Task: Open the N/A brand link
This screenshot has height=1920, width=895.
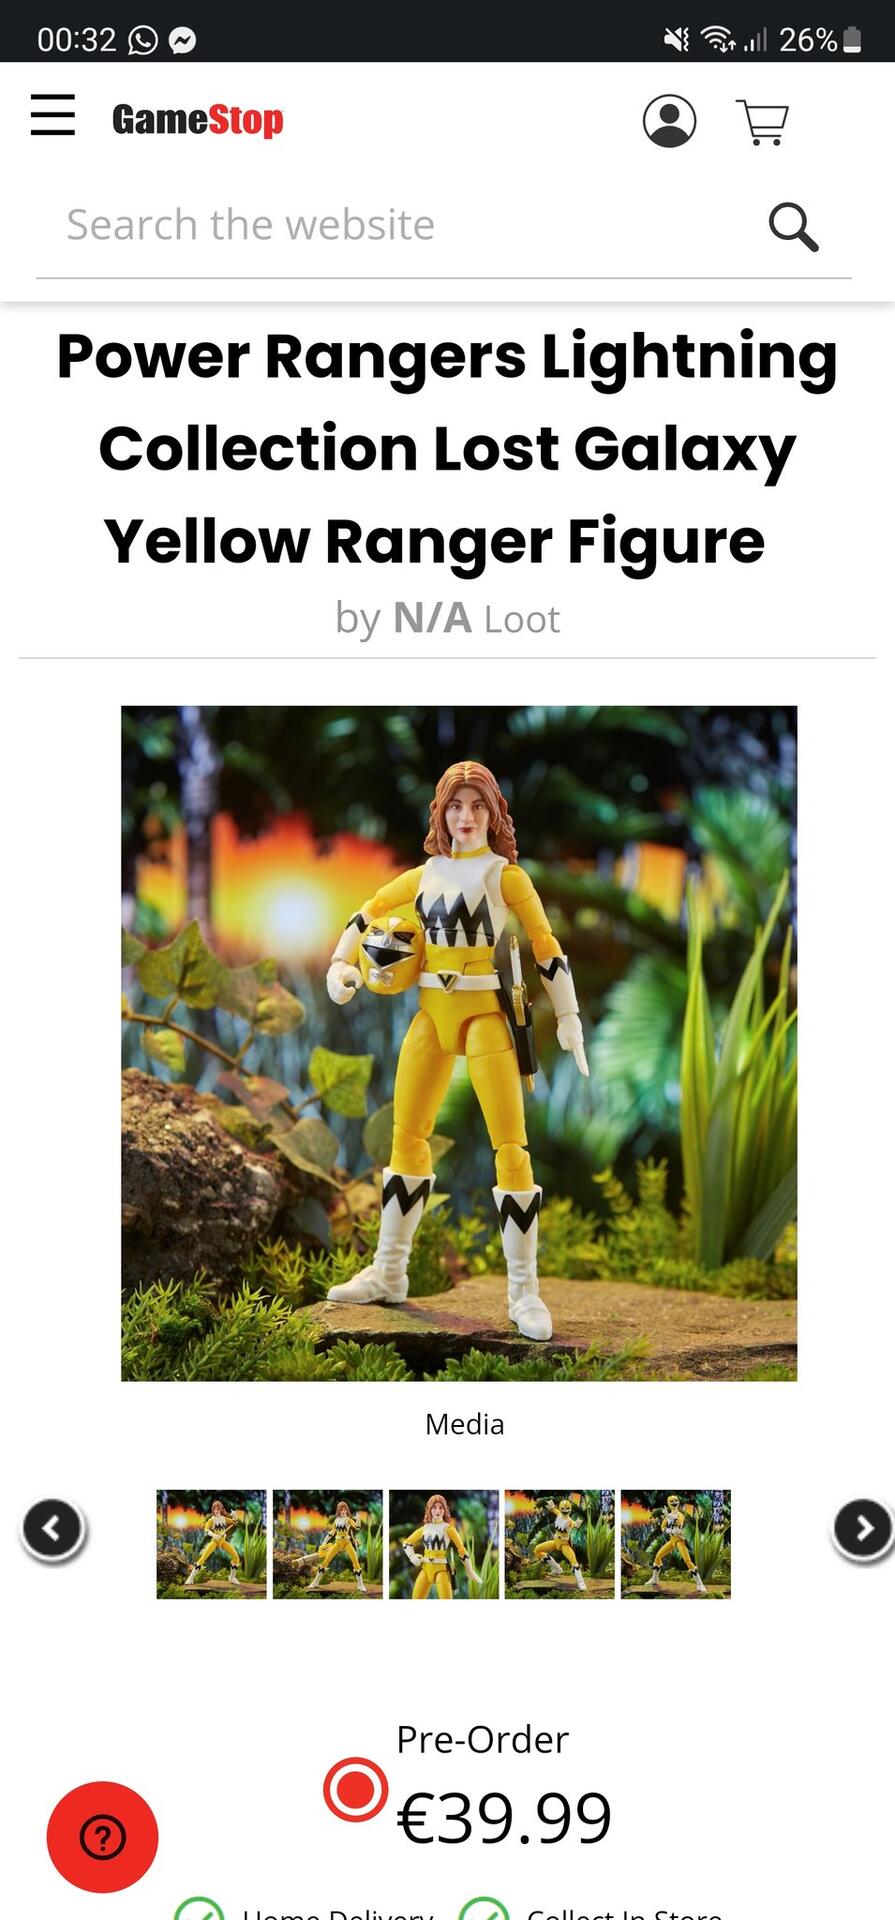Action: coord(432,618)
